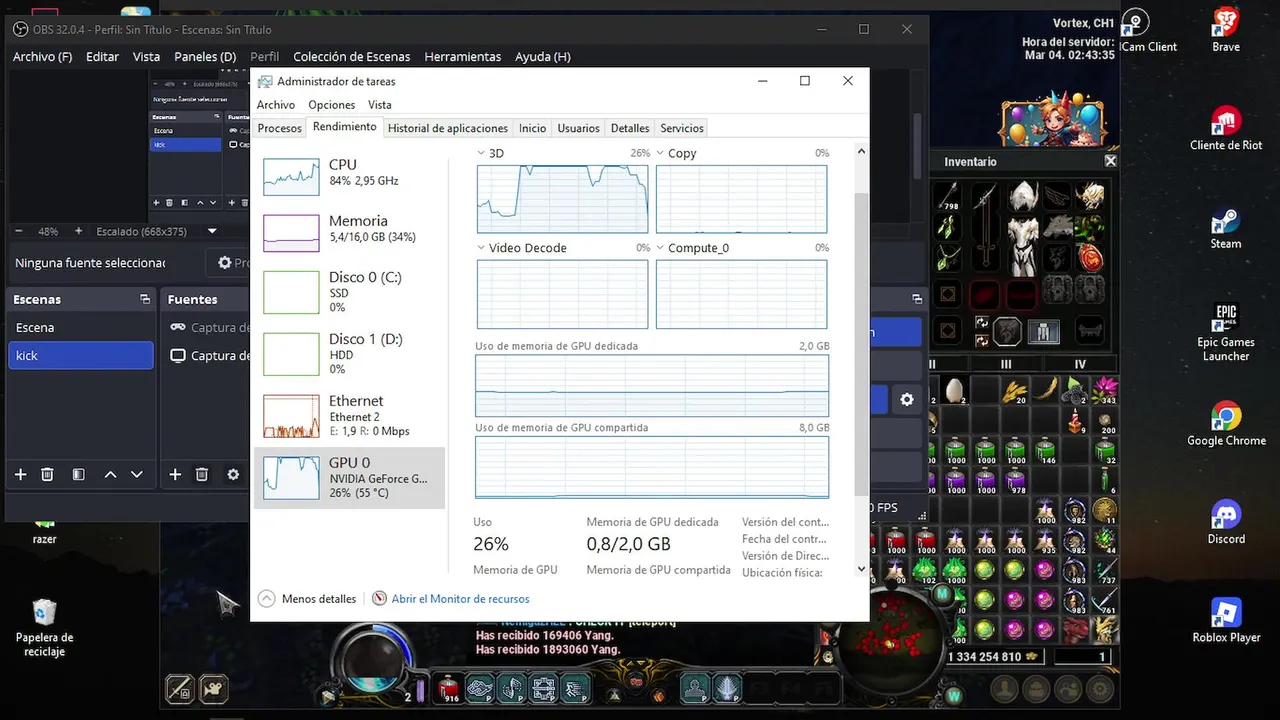Open Discord desktop shortcut
1280x720 pixels.
(1226, 523)
